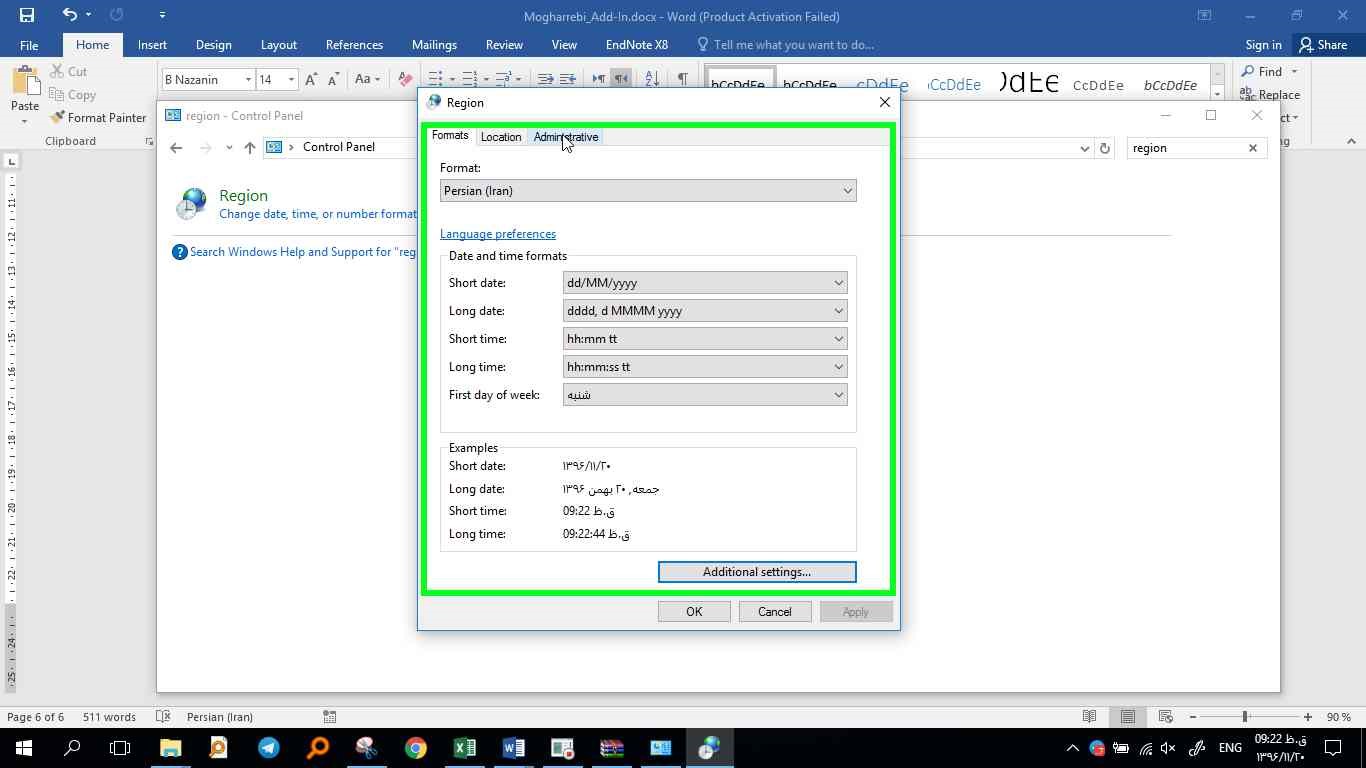Viewport: 1366px width, 768px height.
Task: Click the Additional settings button
Action: click(x=757, y=572)
